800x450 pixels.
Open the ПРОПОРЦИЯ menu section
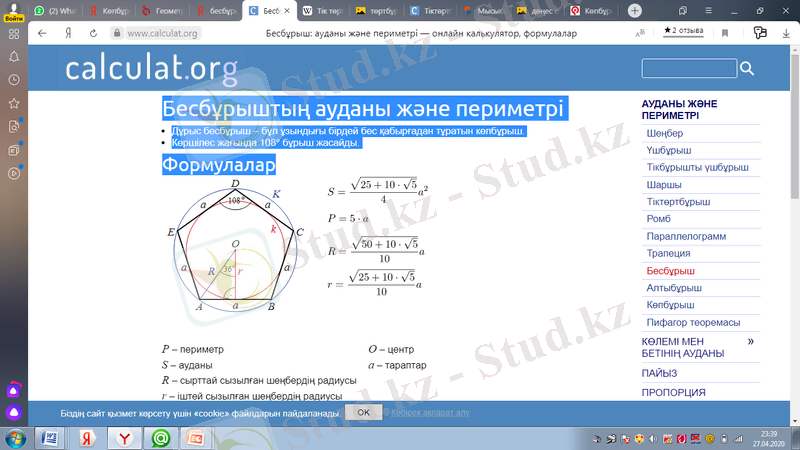tap(673, 392)
